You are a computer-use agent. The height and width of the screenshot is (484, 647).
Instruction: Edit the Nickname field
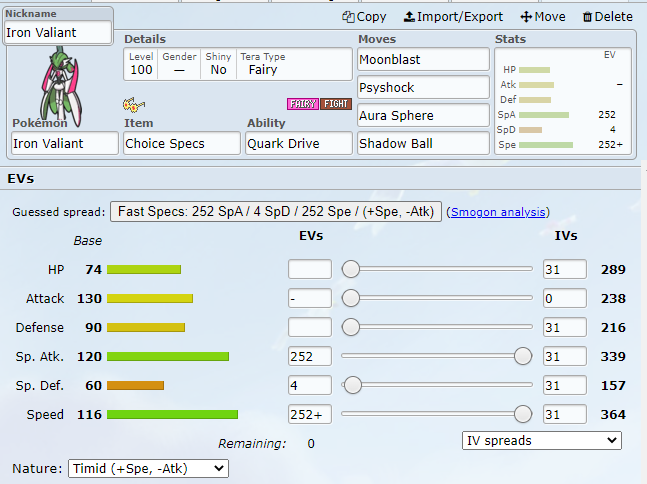[x=58, y=33]
